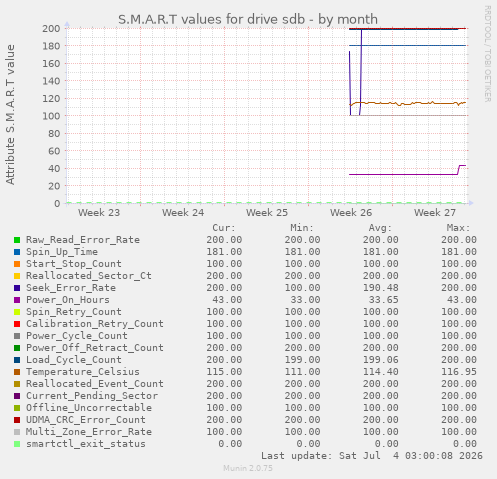
Task: Click the Seek_Error_Rate average value 190.48
Action: click(x=381, y=288)
